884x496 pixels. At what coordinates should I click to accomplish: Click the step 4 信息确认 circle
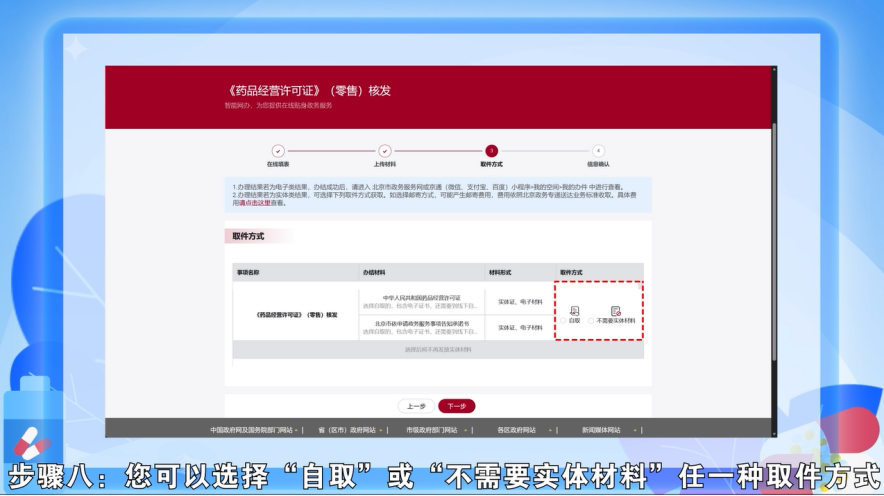click(x=598, y=151)
